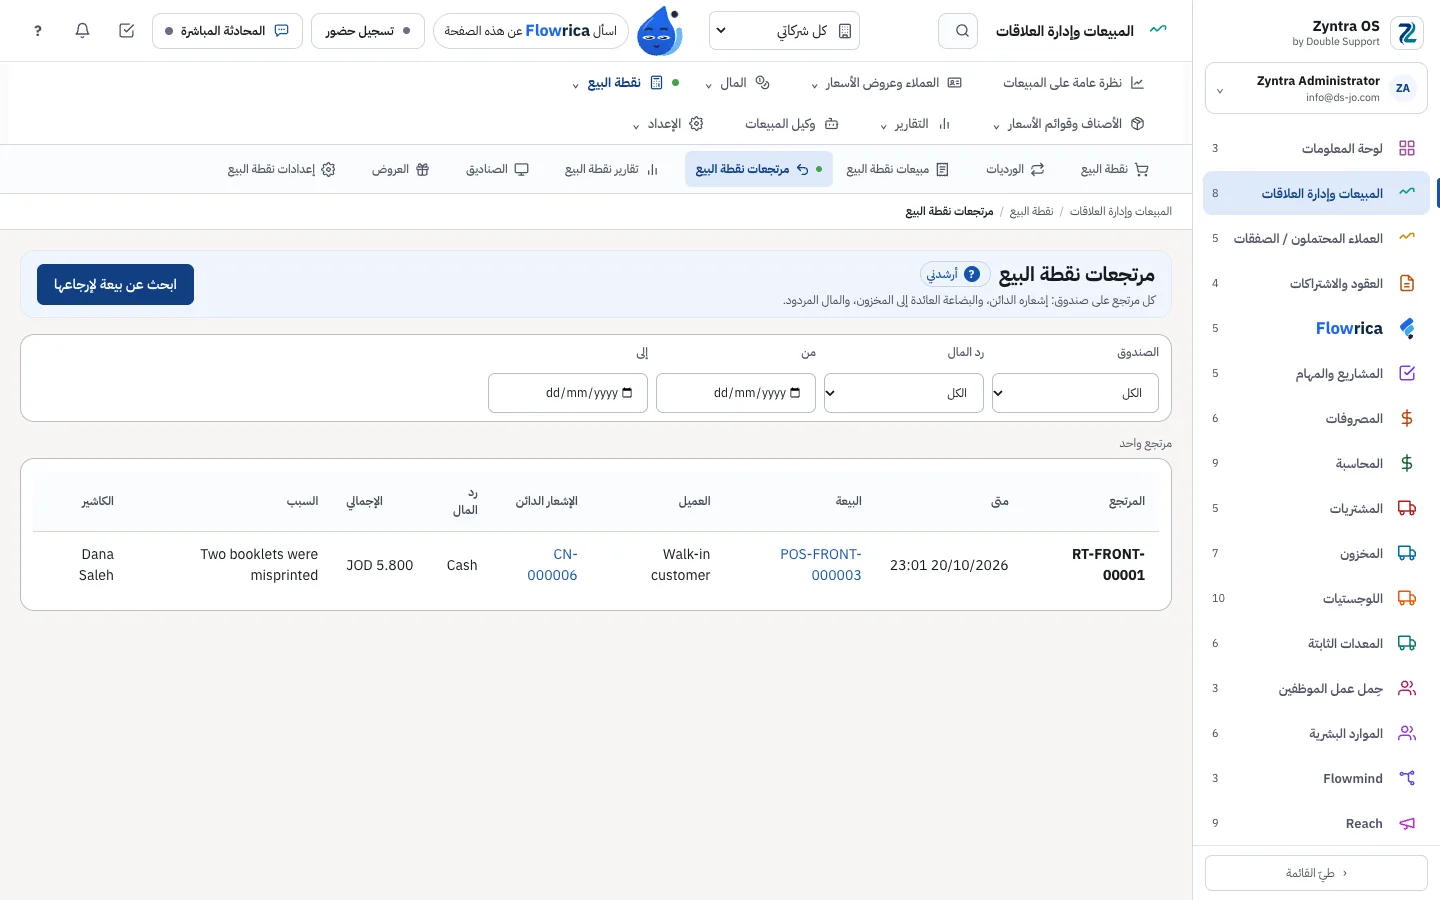Click the المخزون truck icon
Image resolution: width=1440 pixels, height=900 pixels.
pyautogui.click(x=1407, y=553)
